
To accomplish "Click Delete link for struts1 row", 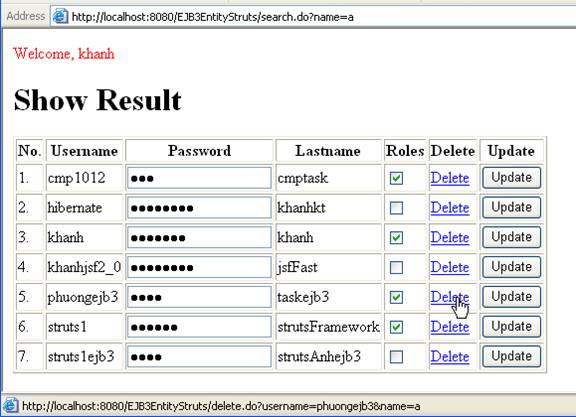I will pos(450,327).
